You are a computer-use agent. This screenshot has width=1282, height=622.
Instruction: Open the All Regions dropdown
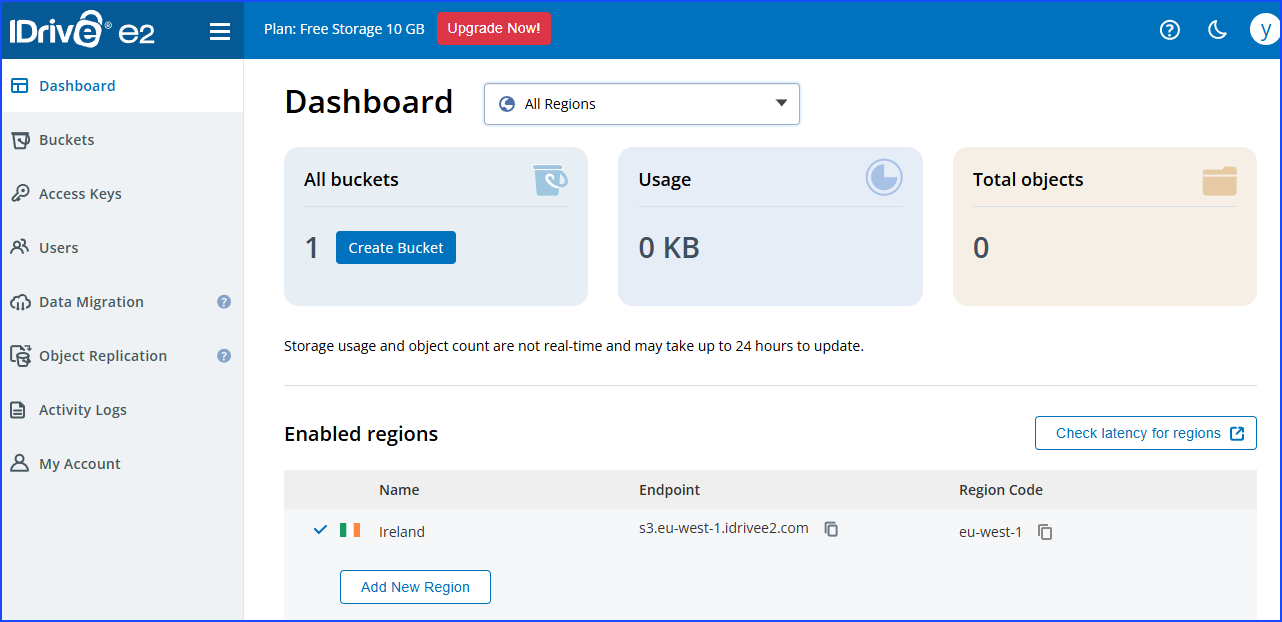(x=641, y=104)
